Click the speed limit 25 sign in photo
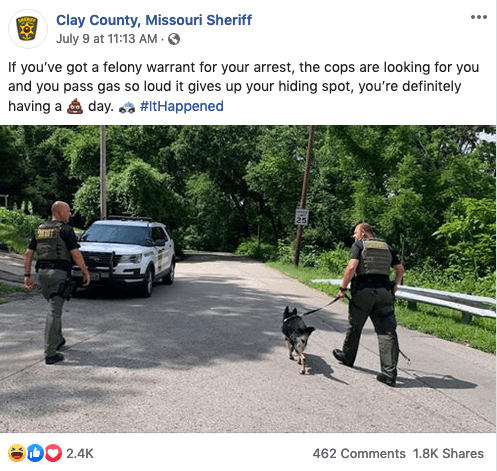Image resolution: width=497 pixels, height=471 pixels. pos(301,217)
